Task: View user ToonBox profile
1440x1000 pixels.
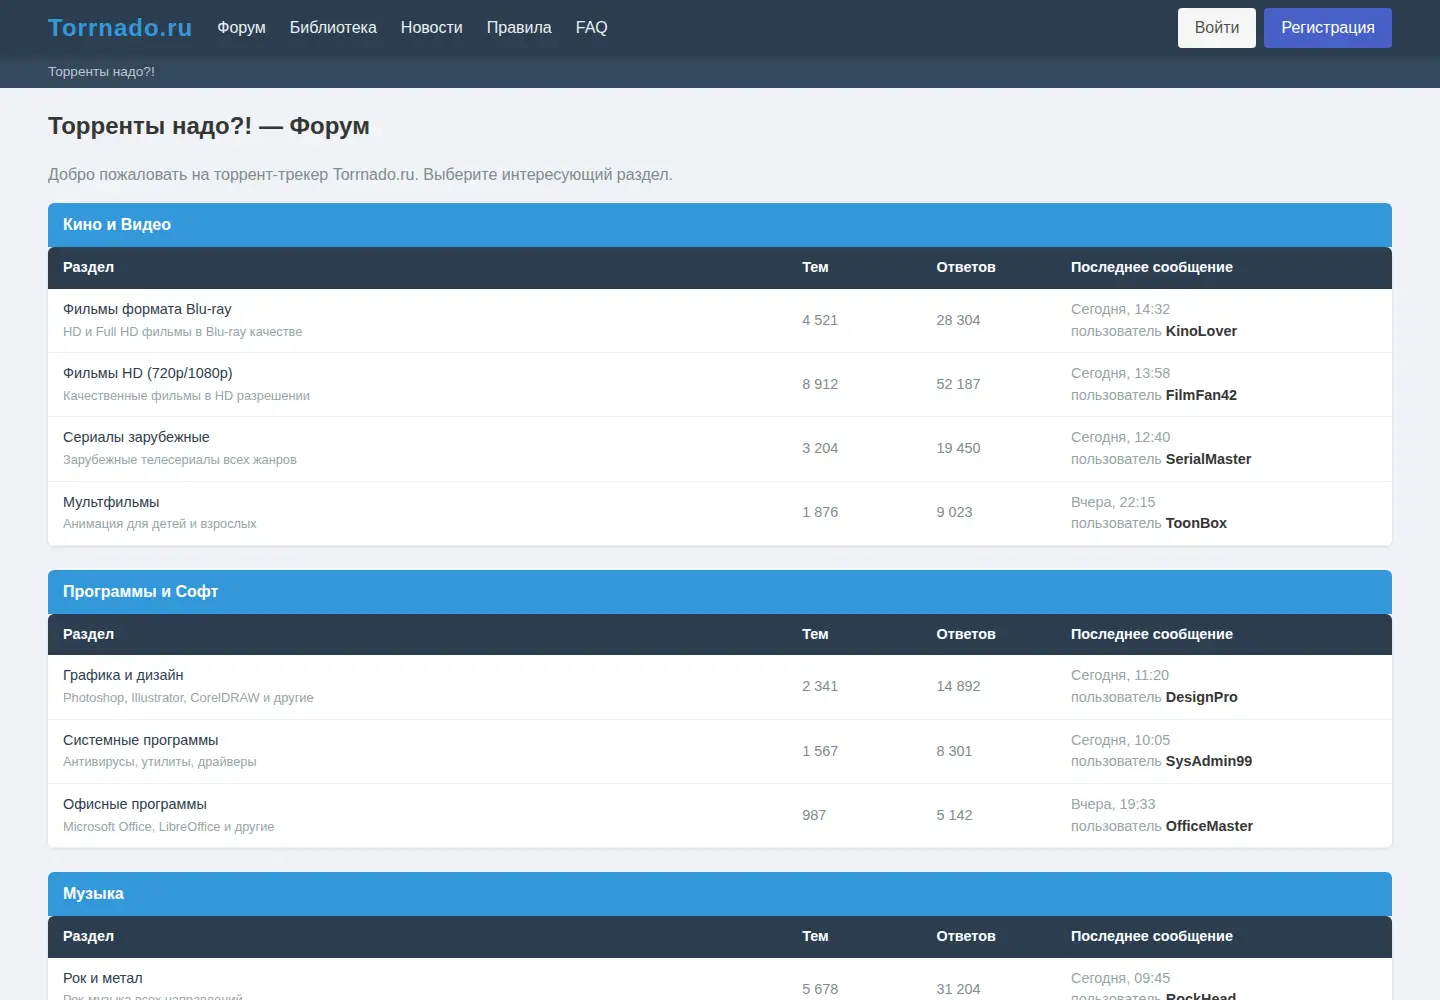Action: pyautogui.click(x=1196, y=523)
